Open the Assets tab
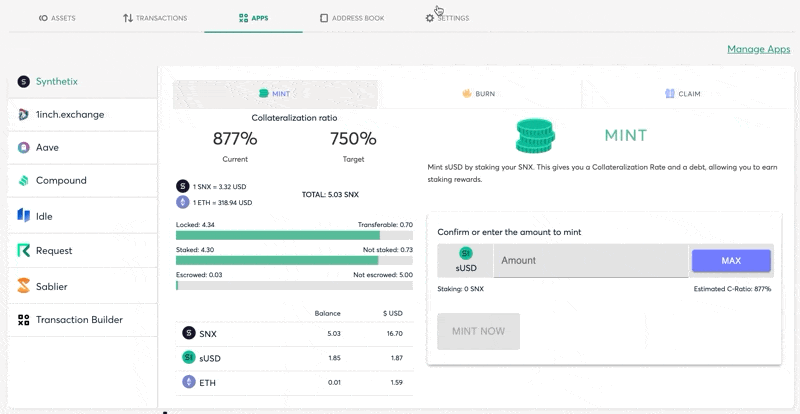This screenshot has height=414, width=800. [57, 18]
